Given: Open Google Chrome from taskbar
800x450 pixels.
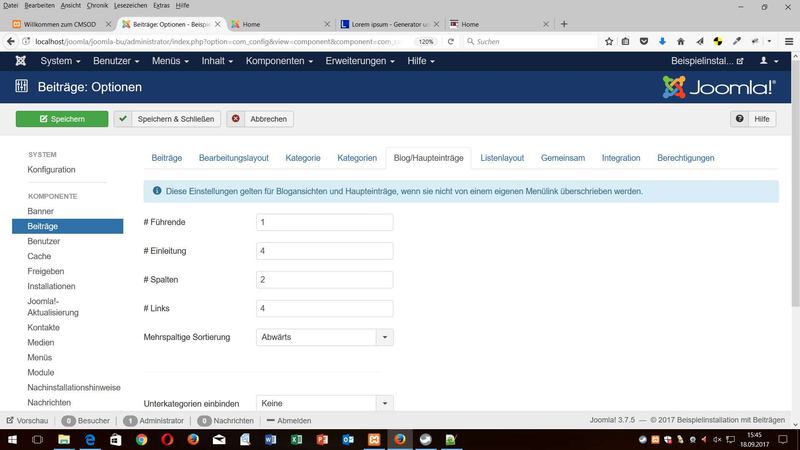Looking at the screenshot, I should pyautogui.click(x=141, y=439).
